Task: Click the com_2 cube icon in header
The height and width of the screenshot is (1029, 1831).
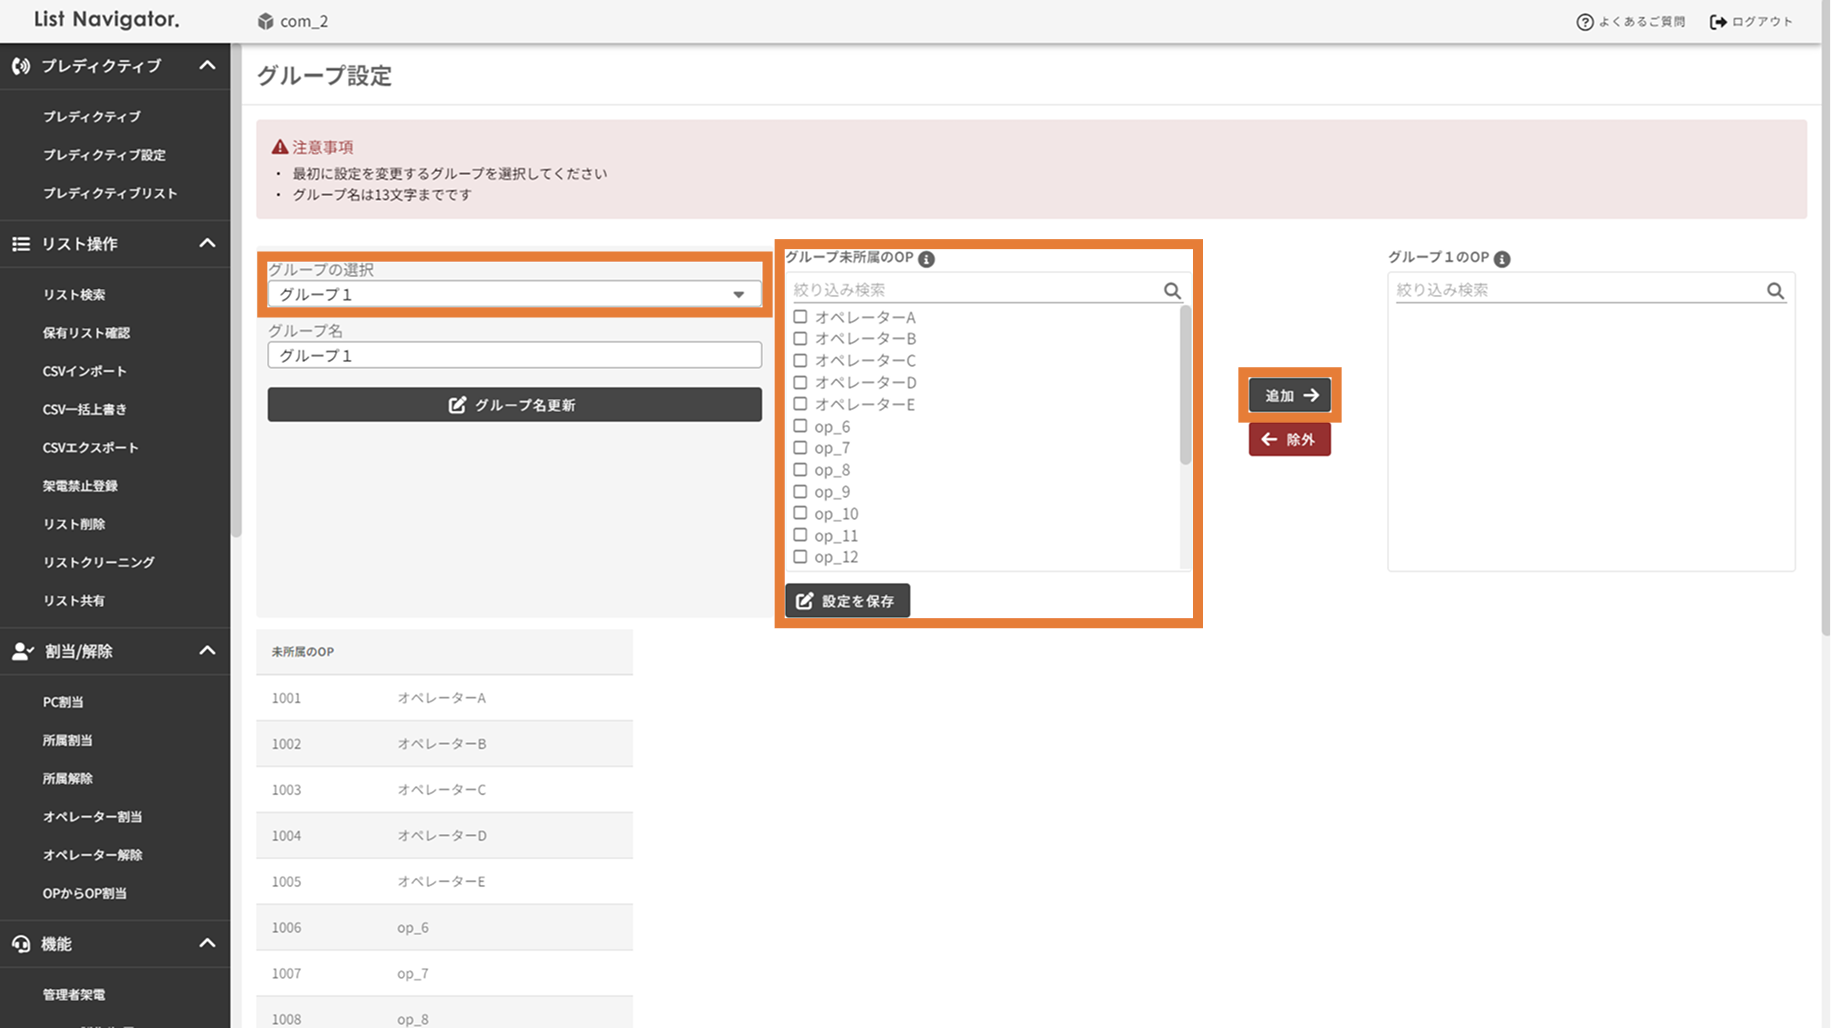Action: click(x=265, y=21)
